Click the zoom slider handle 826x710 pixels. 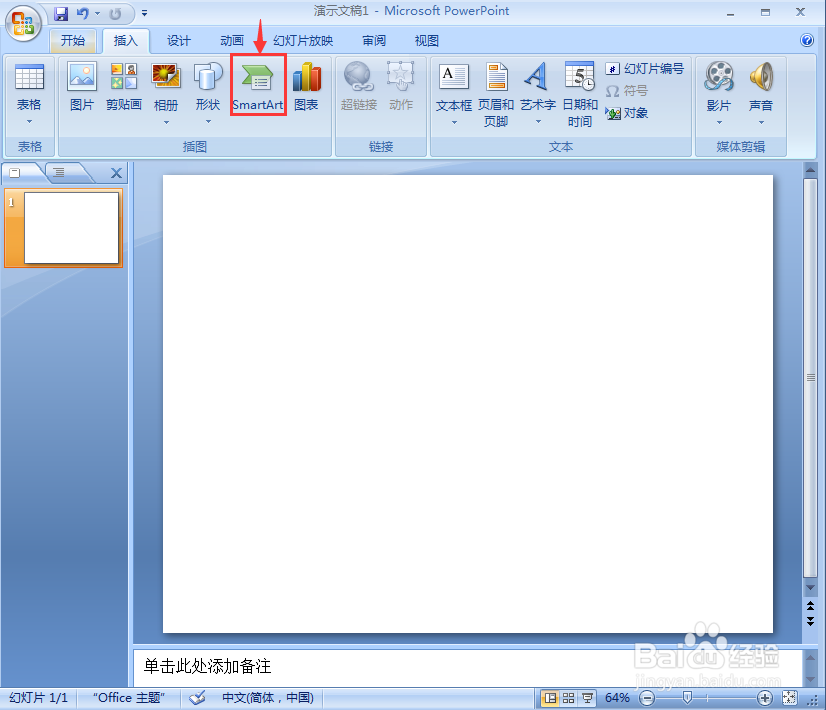pyautogui.click(x=687, y=698)
